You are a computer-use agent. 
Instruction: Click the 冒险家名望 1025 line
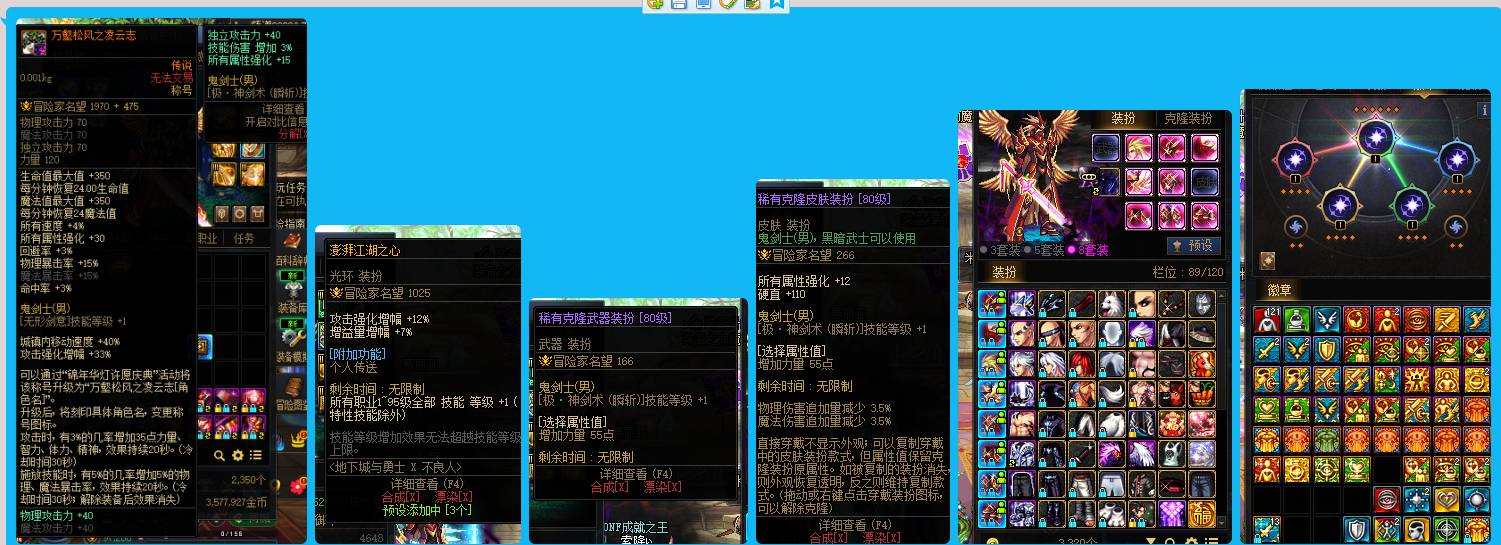[x=380, y=294]
